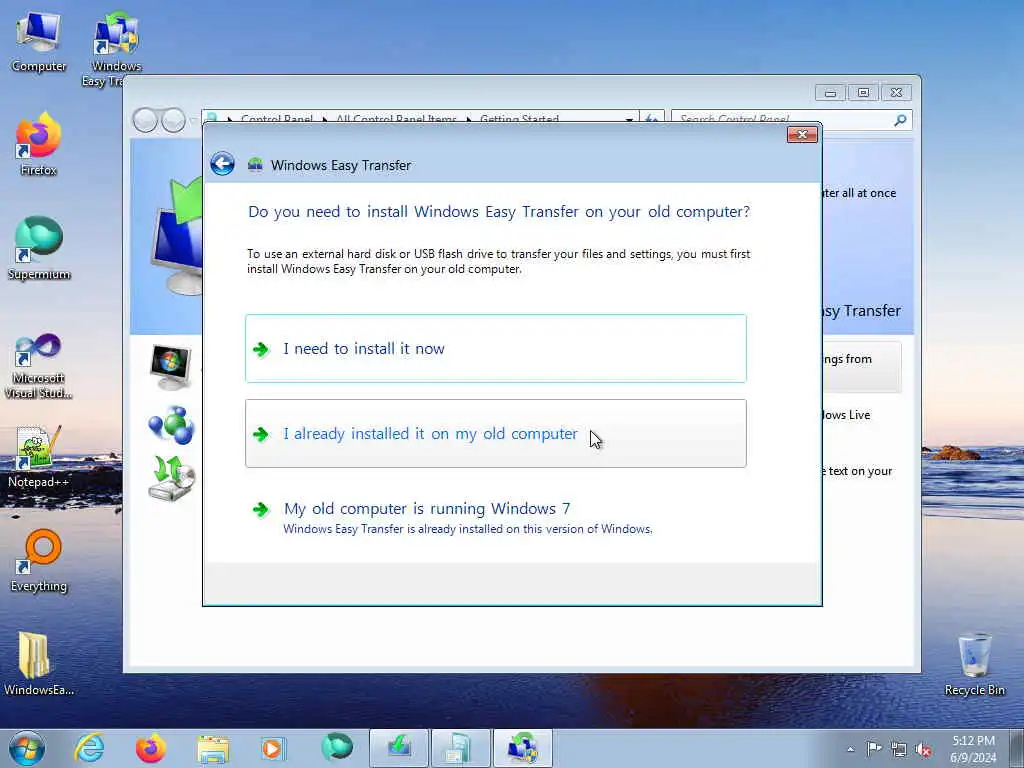Screen dimensions: 1024x768
Task: Open the Microsoft Visual Studio desktop shortcut
Action: coord(39,366)
